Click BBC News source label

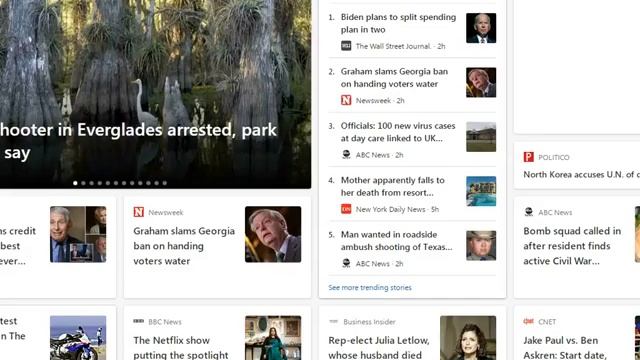(x=165, y=322)
